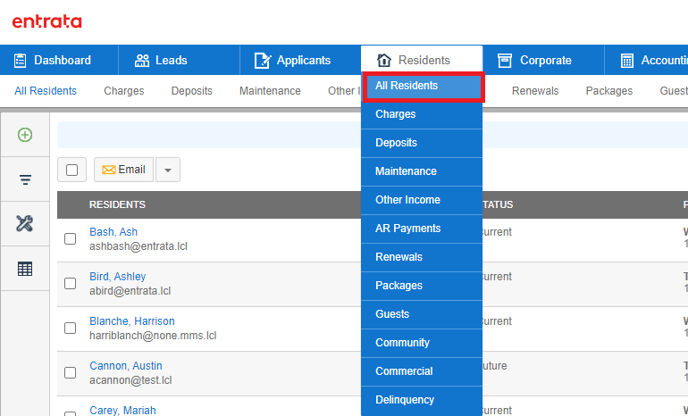Click the email ashbash@entrata.lcl

click(x=138, y=246)
